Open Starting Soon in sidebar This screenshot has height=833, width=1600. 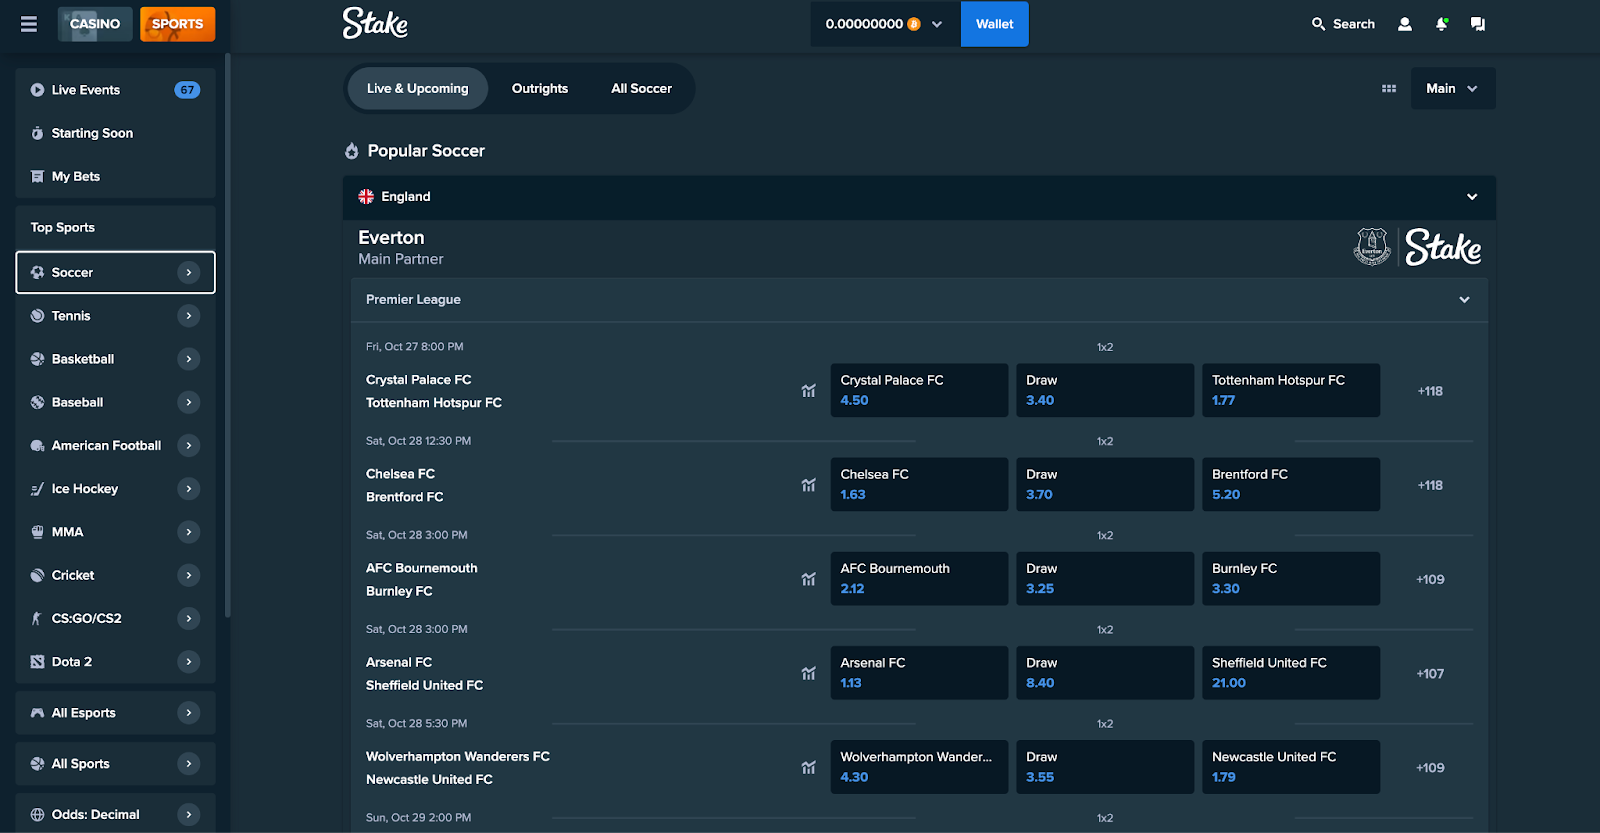tap(116, 133)
